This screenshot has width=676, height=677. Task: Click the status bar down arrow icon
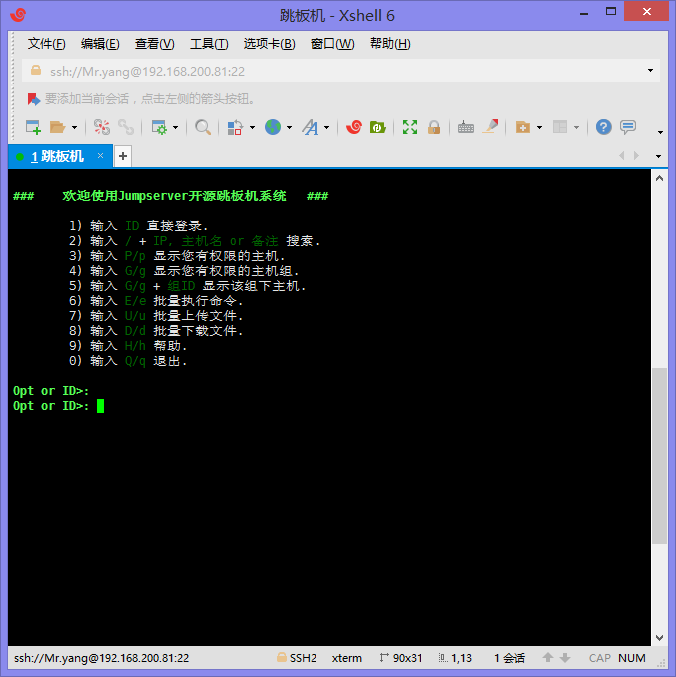point(565,658)
